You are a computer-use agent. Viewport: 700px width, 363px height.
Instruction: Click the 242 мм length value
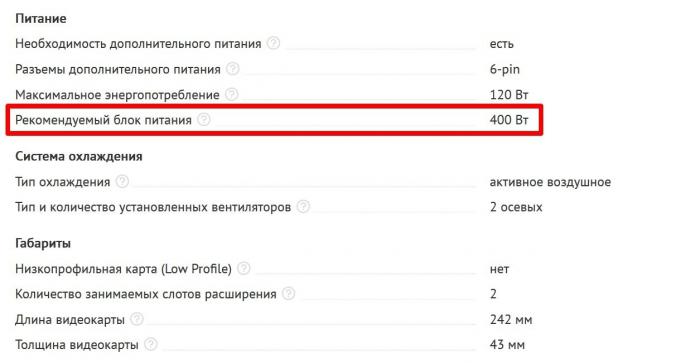(511, 320)
